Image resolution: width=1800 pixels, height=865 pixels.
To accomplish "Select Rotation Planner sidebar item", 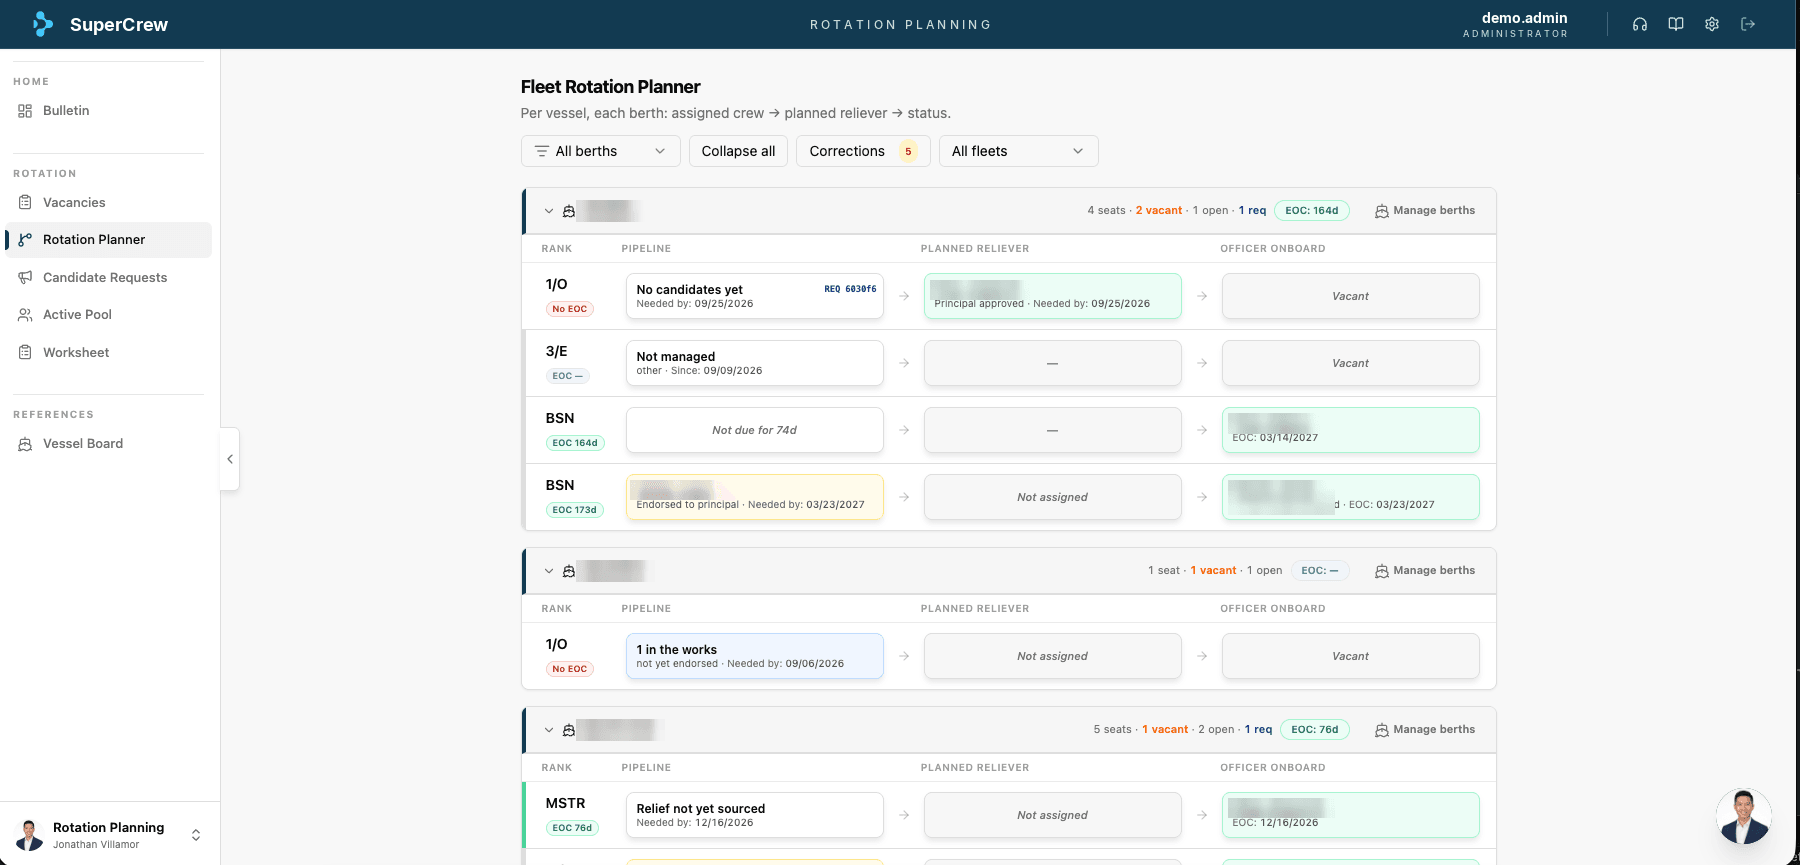I will pos(108,240).
